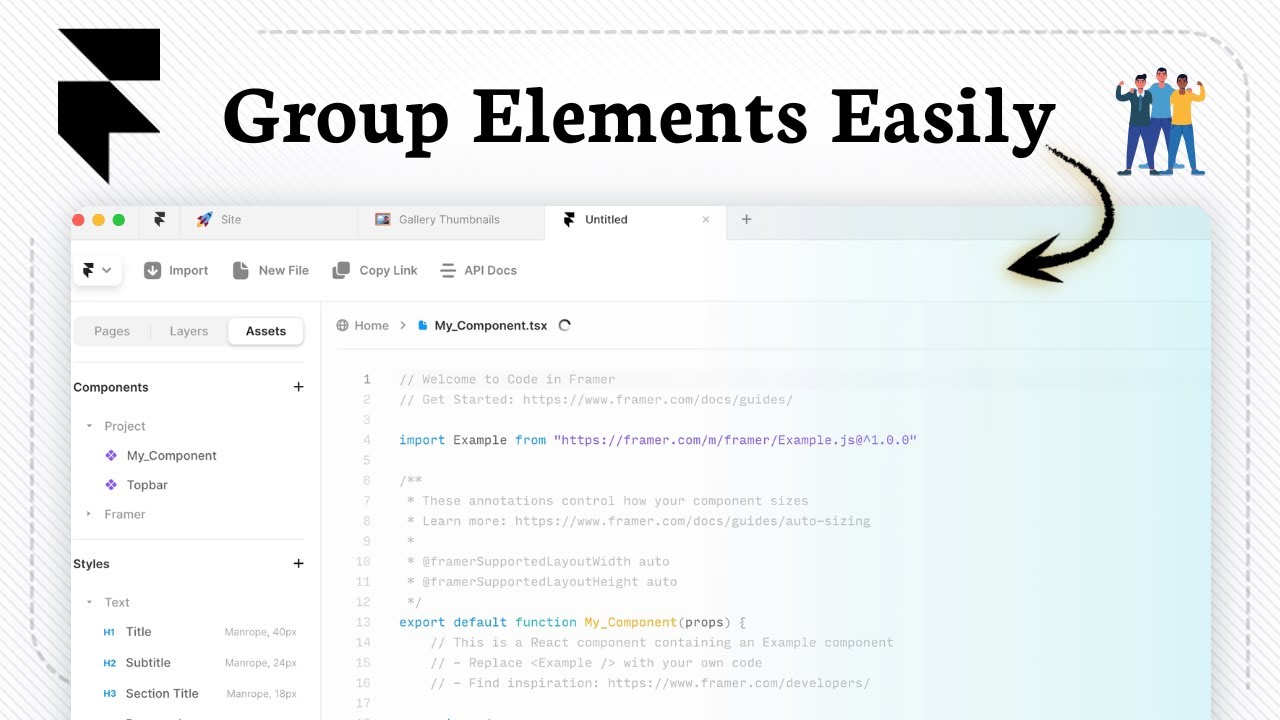Click the New File page icon

(240, 270)
